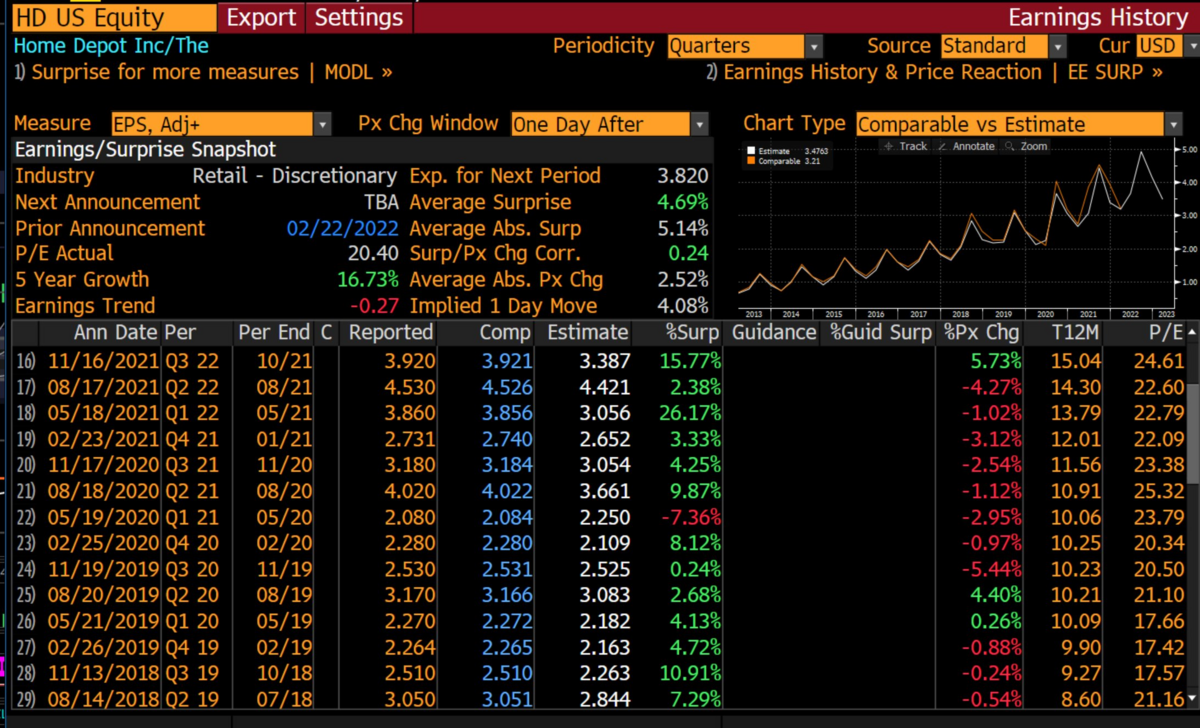Open the Chart Type dropdown arrow
Image resolution: width=1200 pixels, height=728 pixels.
click(x=1173, y=125)
